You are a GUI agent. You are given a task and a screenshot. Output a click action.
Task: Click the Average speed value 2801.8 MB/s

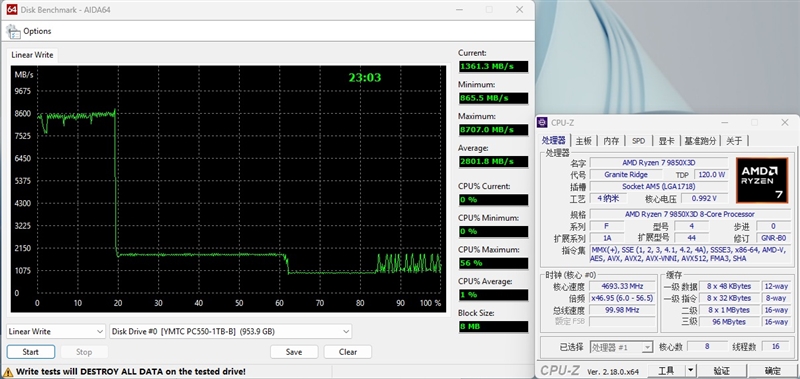pyautogui.click(x=493, y=162)
